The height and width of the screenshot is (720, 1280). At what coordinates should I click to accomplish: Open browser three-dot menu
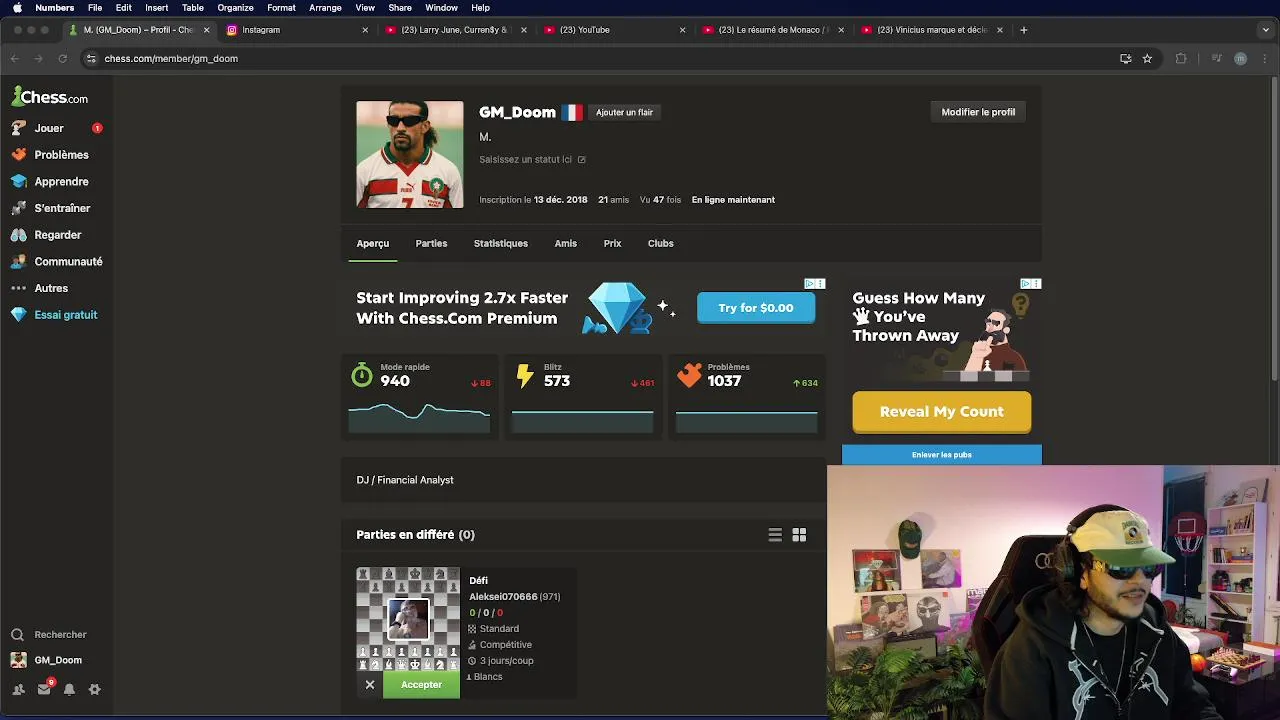pos(1265,59)
